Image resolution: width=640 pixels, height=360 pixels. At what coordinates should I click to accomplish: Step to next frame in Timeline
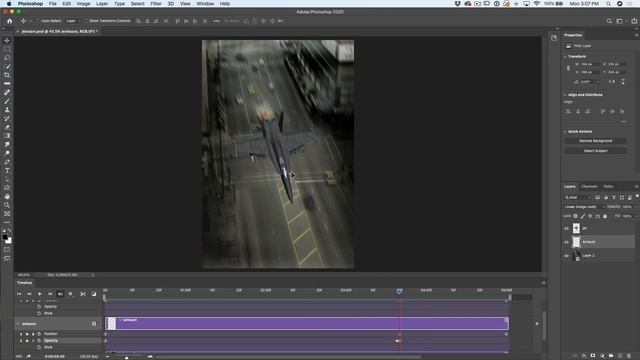click(50, 294)
